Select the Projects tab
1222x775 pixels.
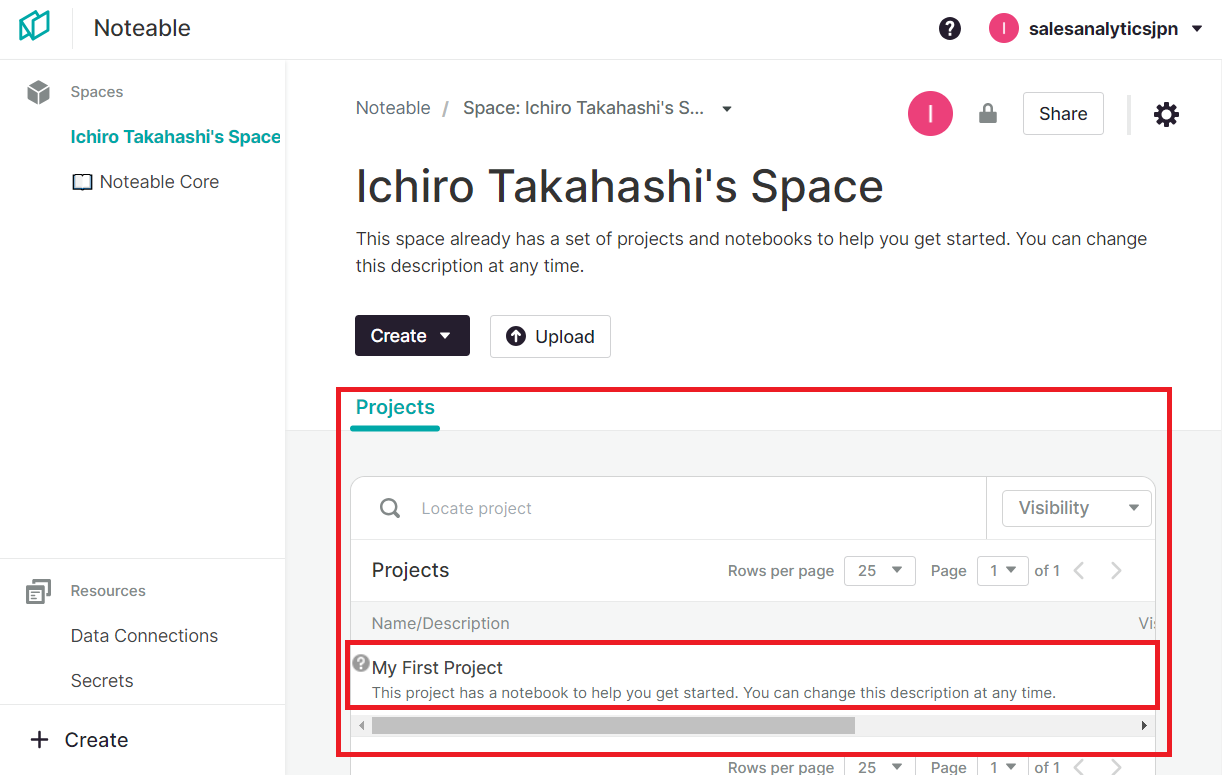tap(395, 408)
